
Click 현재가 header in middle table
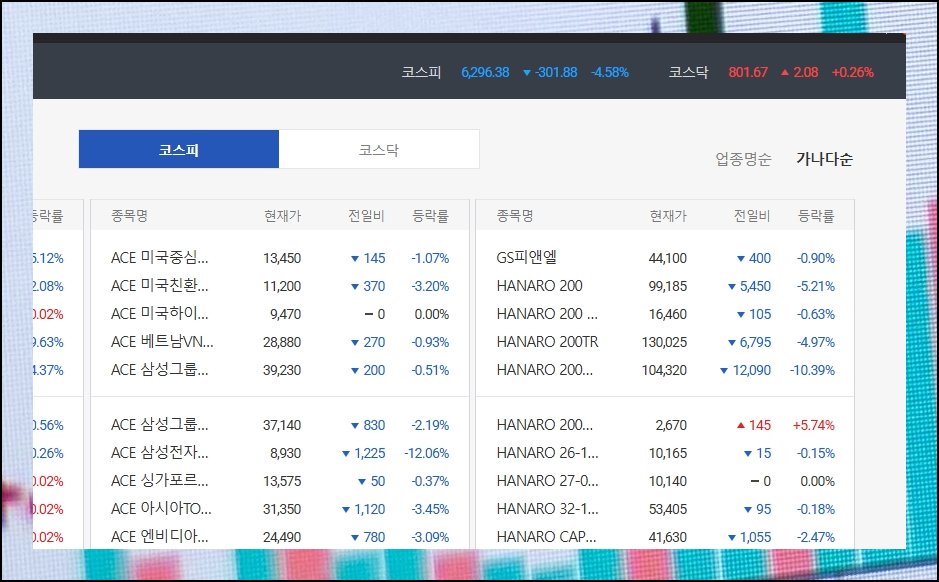point(283,216)
